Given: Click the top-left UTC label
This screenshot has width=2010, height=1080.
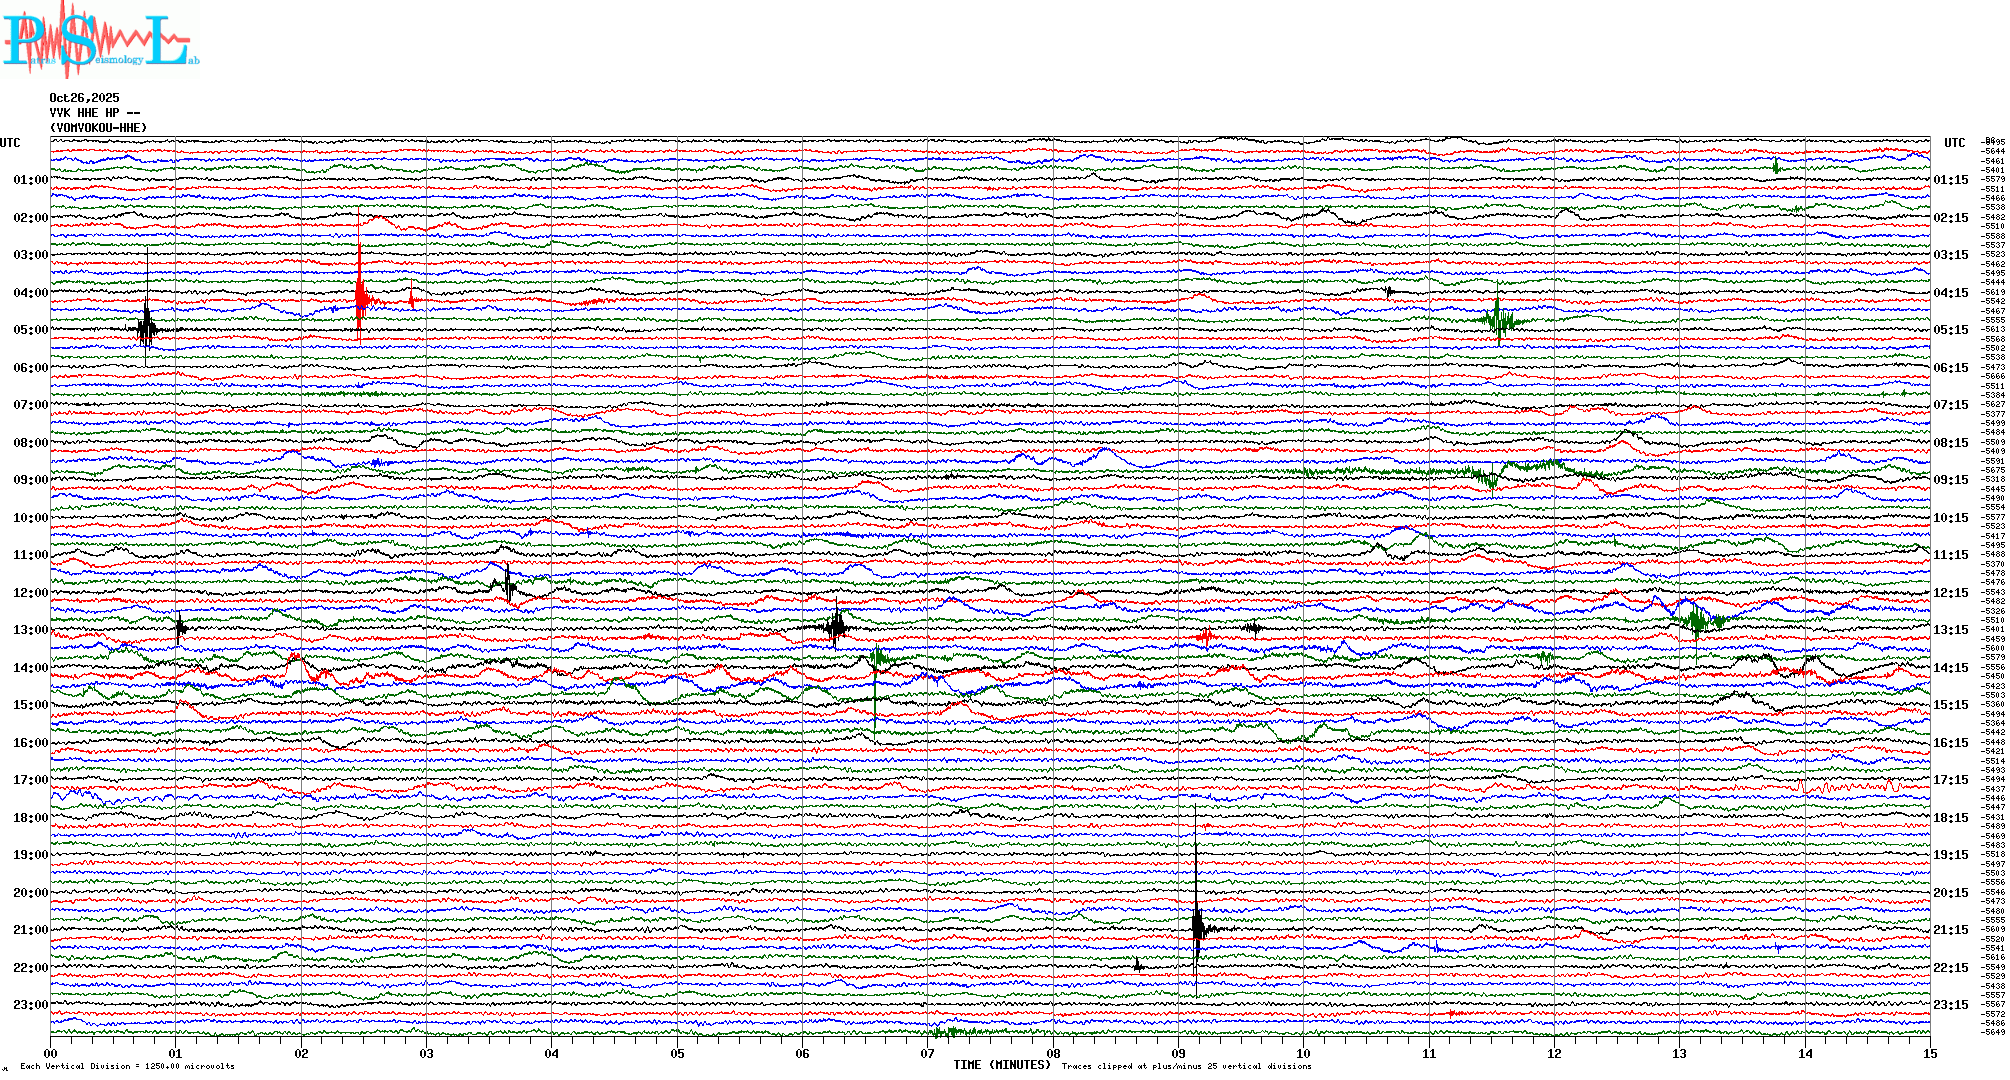Looking at the screenshot, I should 10,143.
